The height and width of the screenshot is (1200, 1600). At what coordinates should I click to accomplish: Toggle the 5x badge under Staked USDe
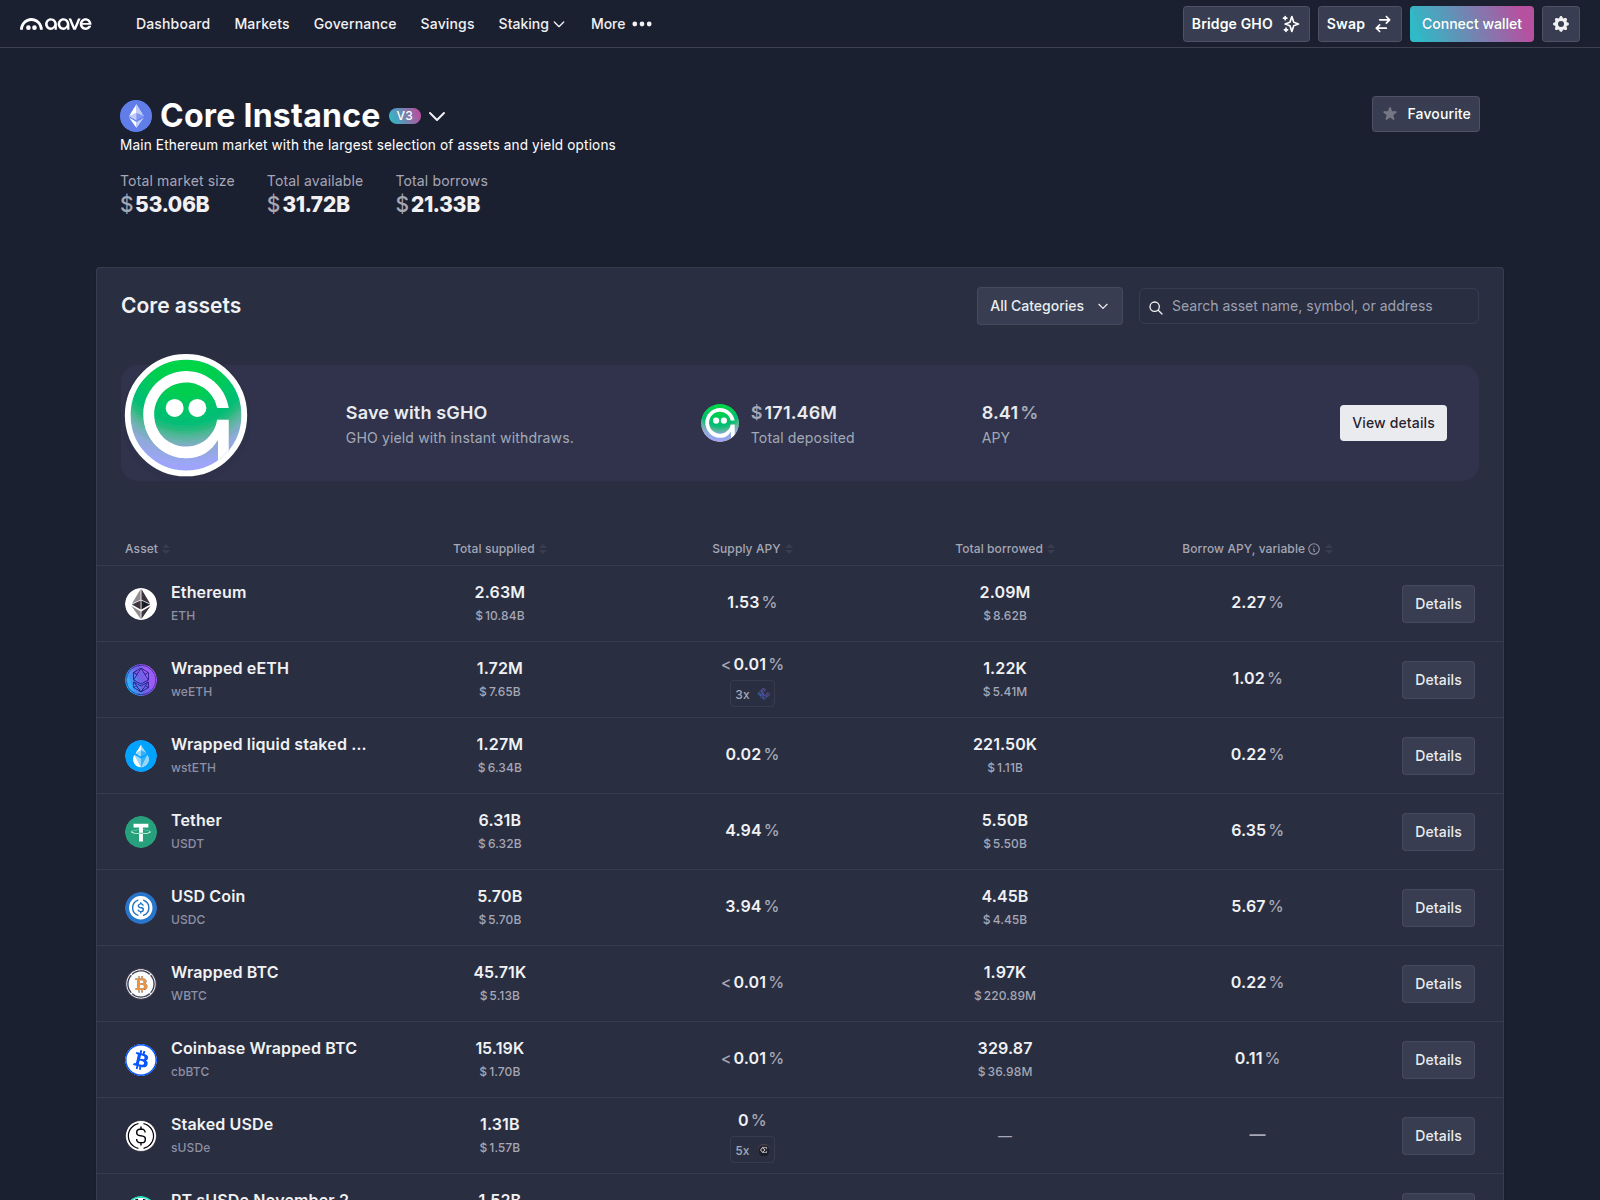(x=752, y=1150)
